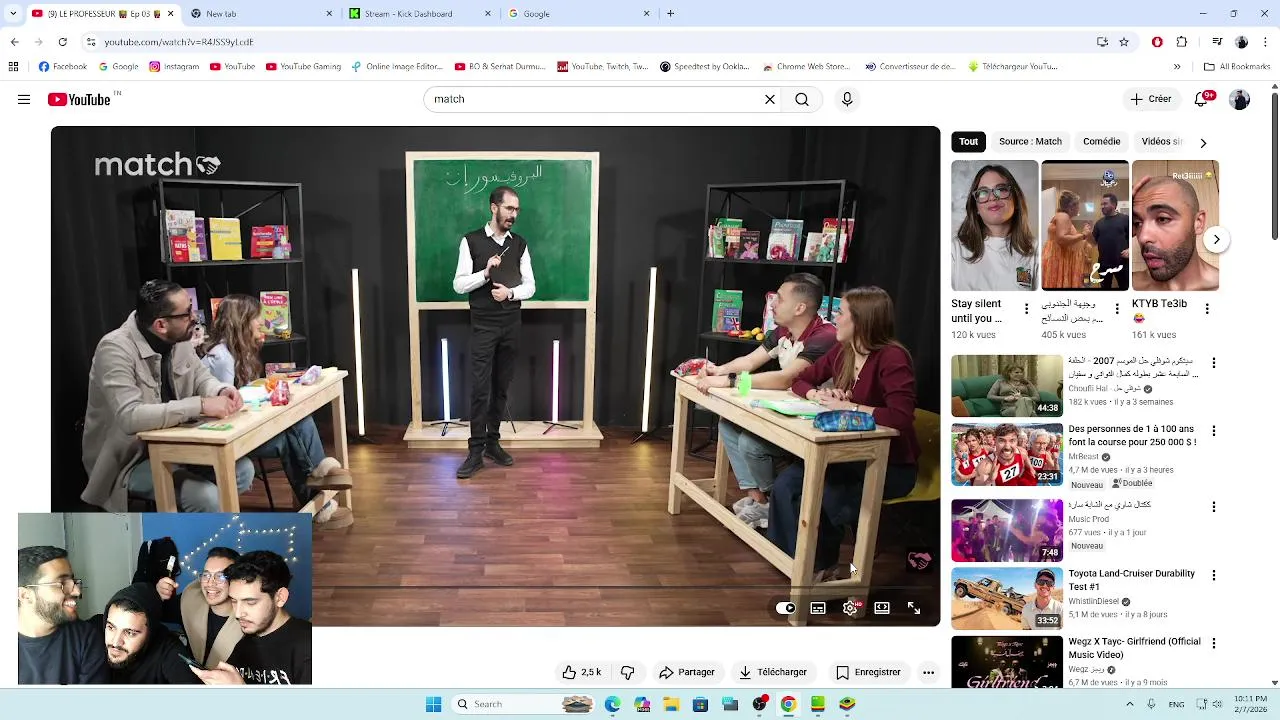Open the player settings gear

(x=850, y=608)
